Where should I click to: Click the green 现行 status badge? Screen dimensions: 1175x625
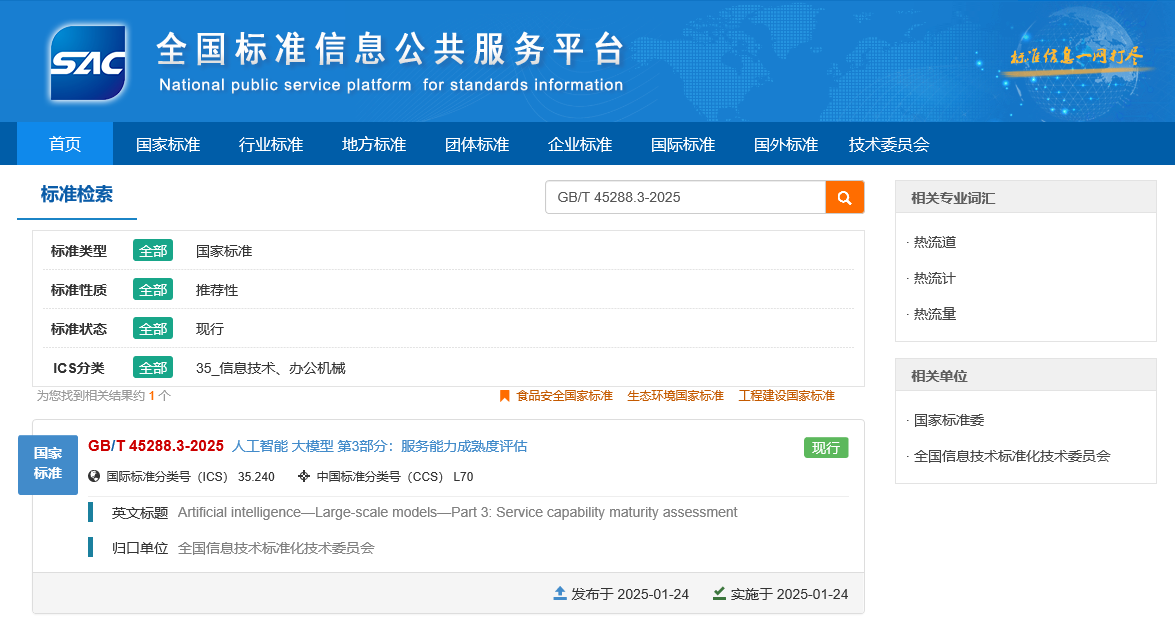pyautogui.click(x=826, y=447)
